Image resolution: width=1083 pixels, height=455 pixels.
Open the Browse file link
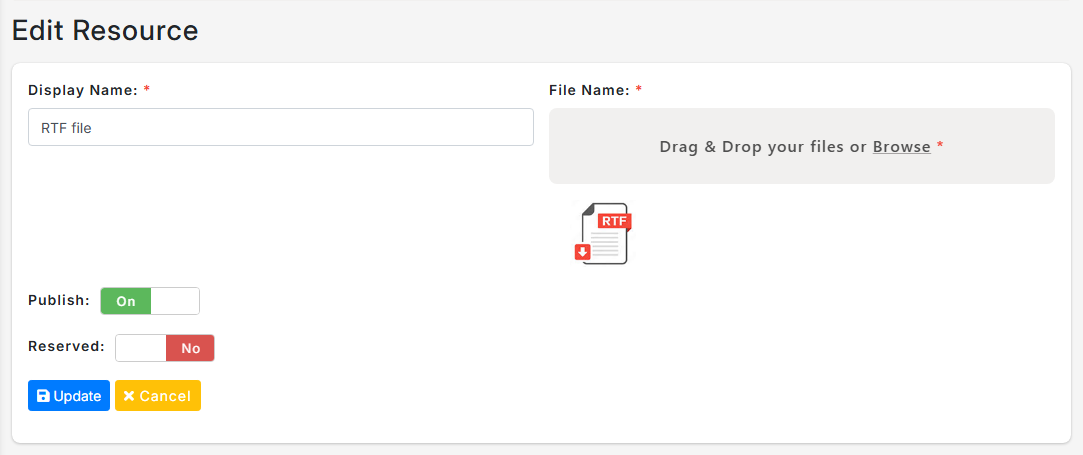(x=901, y=146)
